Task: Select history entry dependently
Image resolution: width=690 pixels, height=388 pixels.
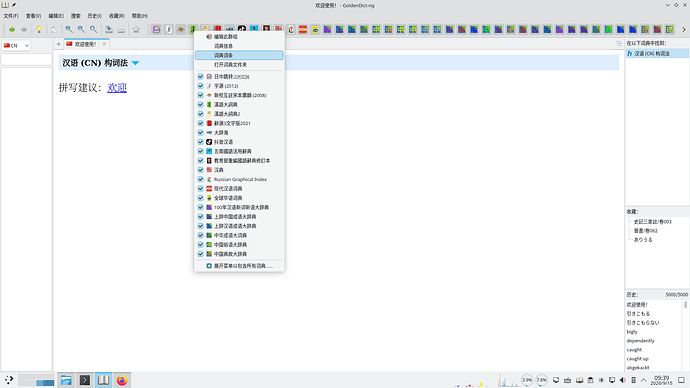Action: coord(641,341)
